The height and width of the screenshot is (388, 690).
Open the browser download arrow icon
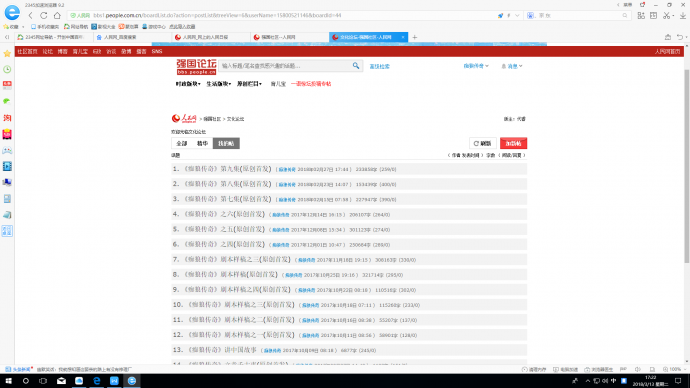683,15
